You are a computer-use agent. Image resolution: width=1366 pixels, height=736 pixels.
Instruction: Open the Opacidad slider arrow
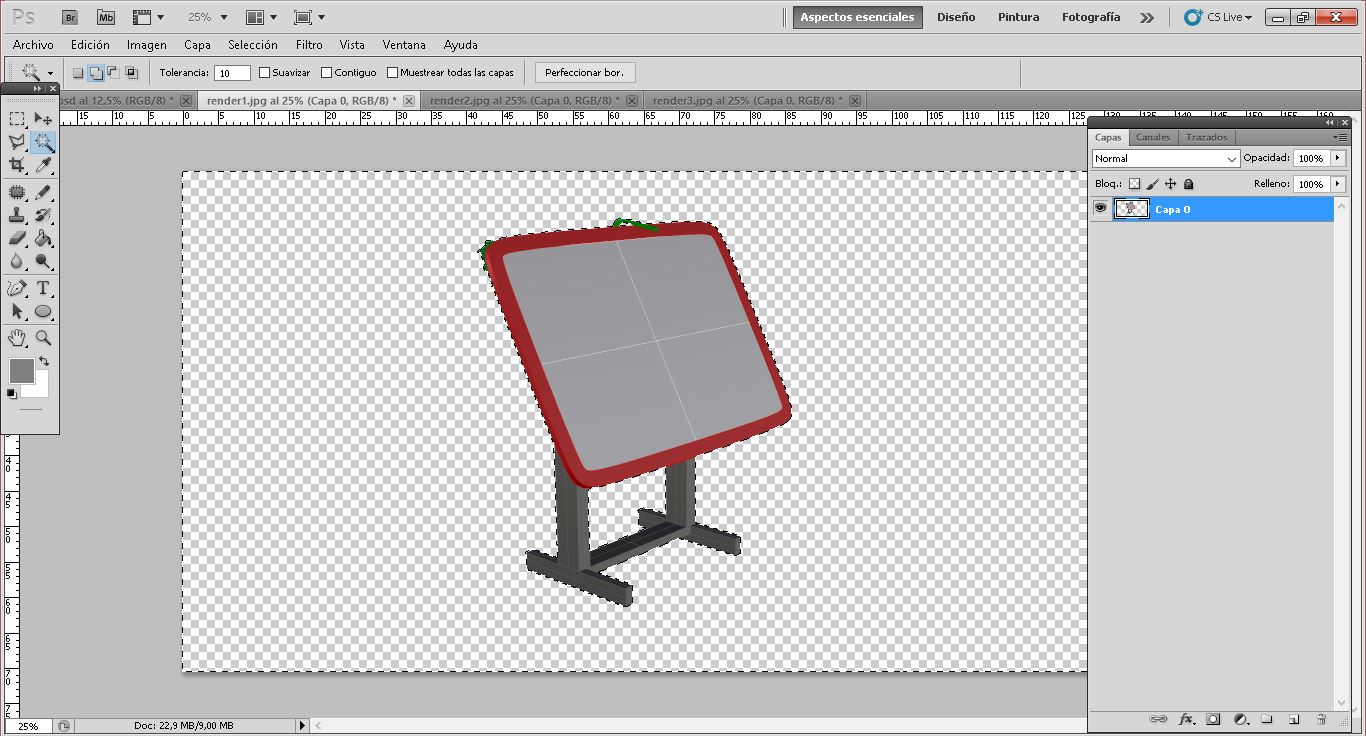coord(1338,158)
